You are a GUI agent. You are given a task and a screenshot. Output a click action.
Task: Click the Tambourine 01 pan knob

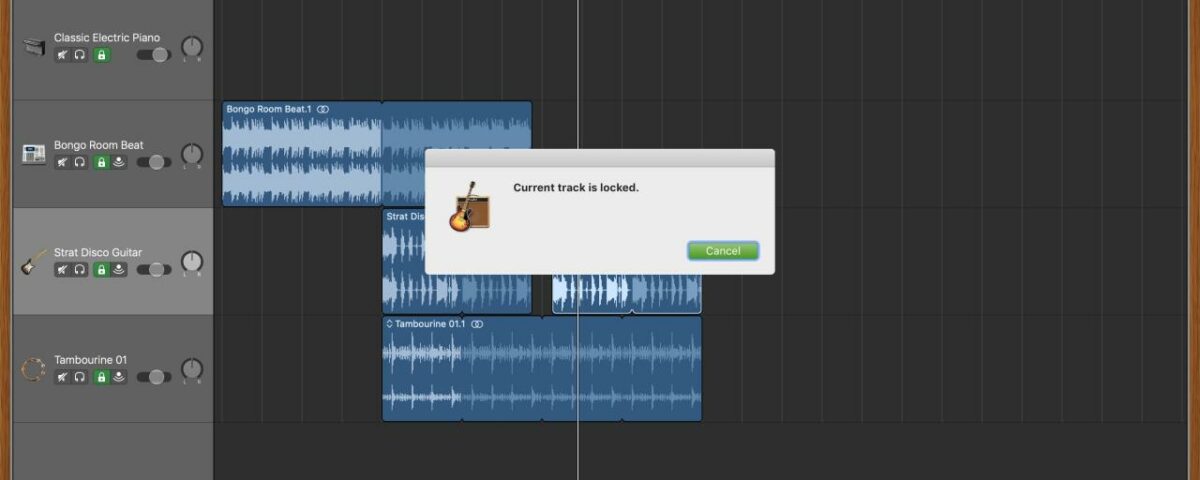191,369
